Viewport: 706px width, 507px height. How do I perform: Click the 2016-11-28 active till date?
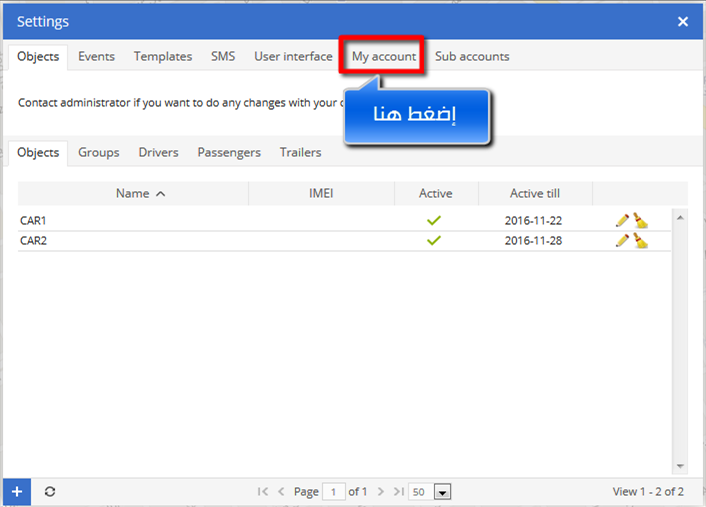click(x=533, y=241)
